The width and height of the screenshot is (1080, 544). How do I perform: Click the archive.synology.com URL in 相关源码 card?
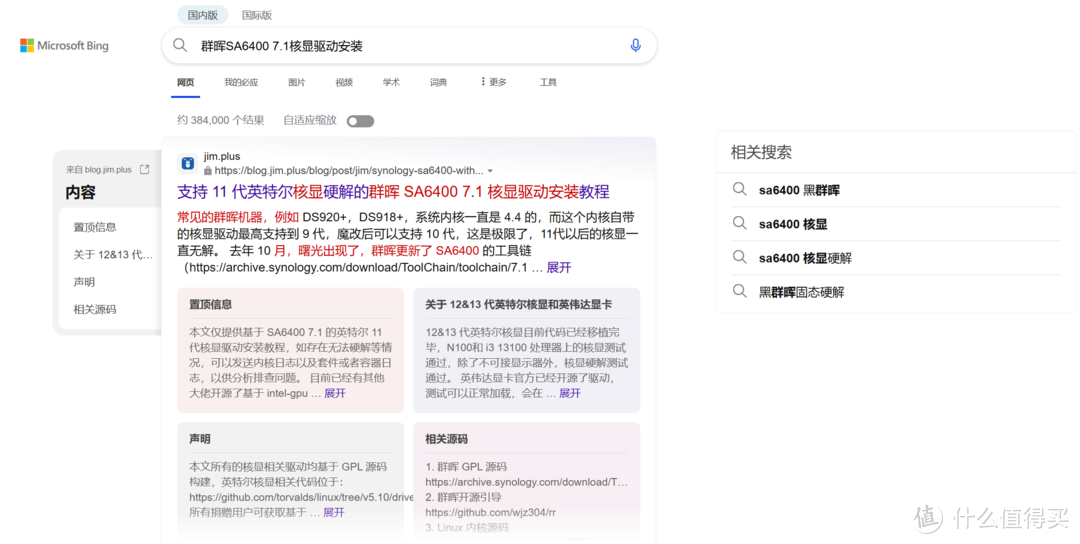pyautogui.click(x=526, y=482)
